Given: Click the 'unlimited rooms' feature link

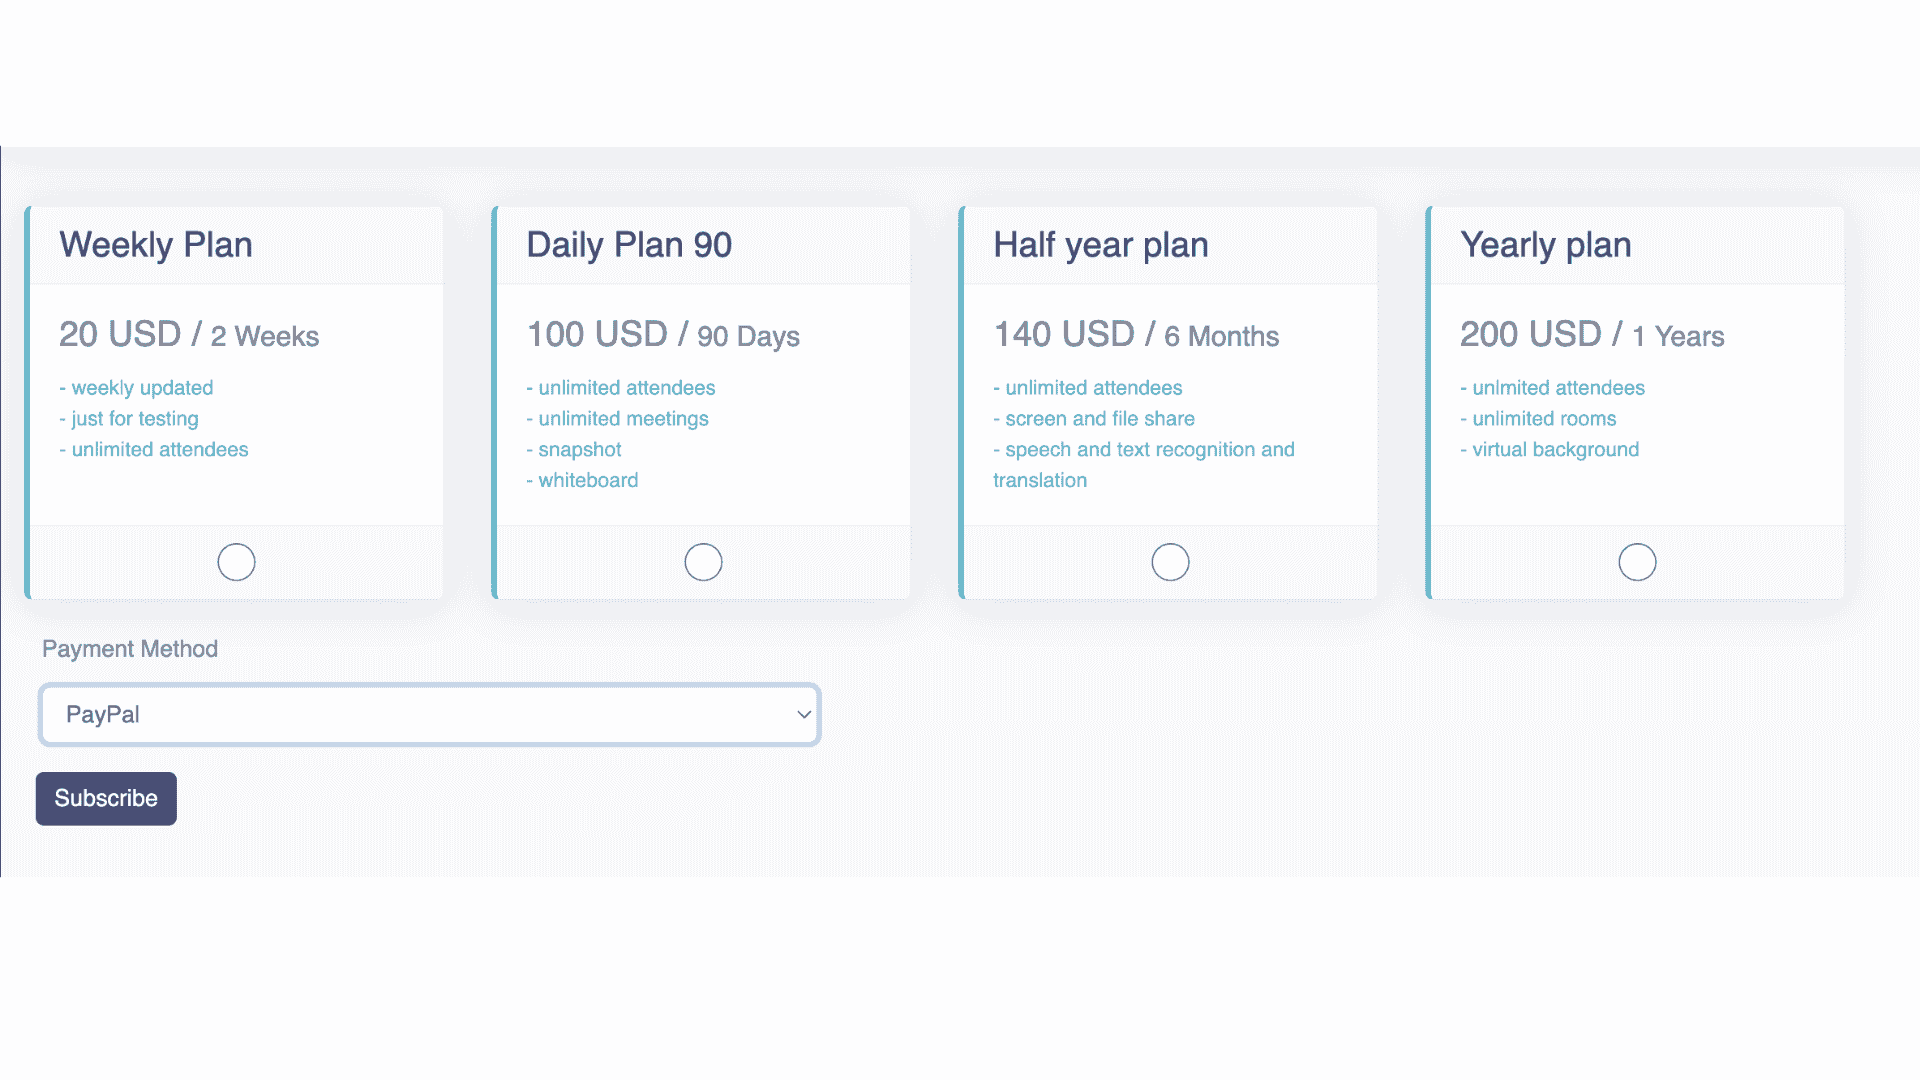Looking at the screenshot, I should point(1540,418).
